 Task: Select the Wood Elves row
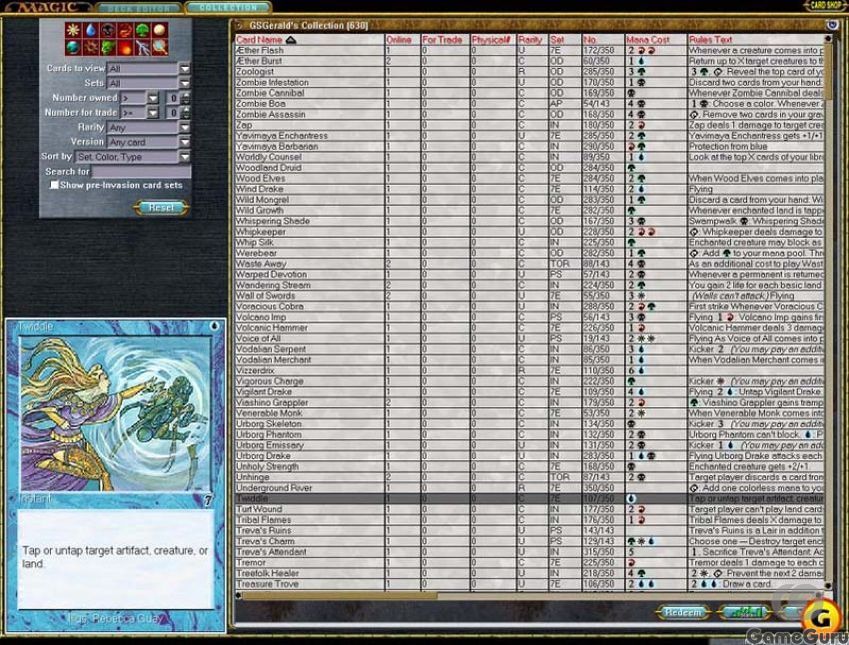pyautogui.click(x=530, y=178)
